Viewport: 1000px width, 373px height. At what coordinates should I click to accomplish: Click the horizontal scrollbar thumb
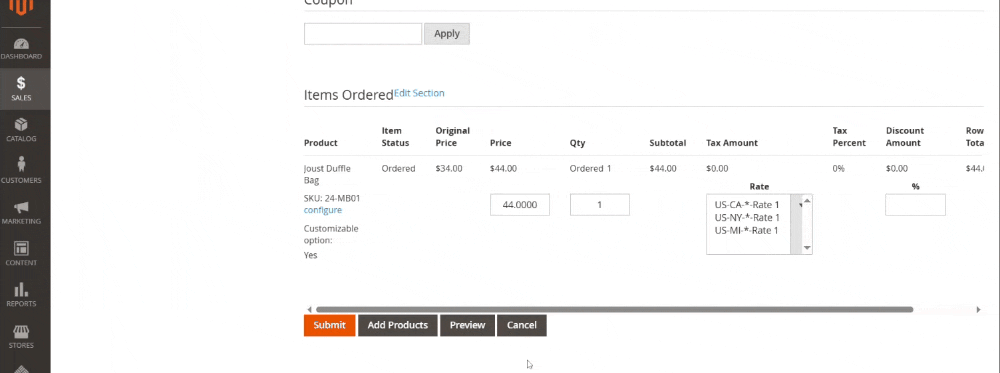tap(614, 310)
